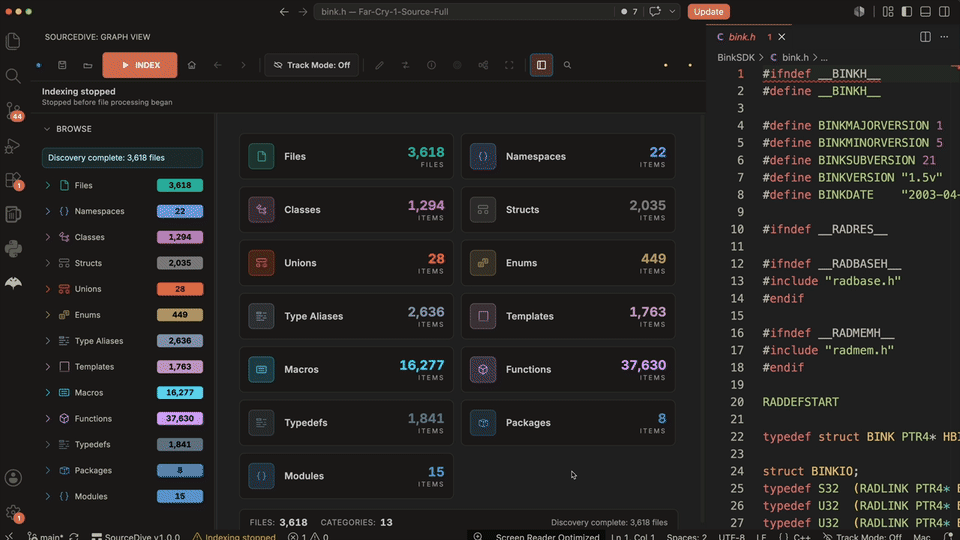Toggle Track Mode Off button
The height and width of the screenshot is (540, 960).
point(312,65)
